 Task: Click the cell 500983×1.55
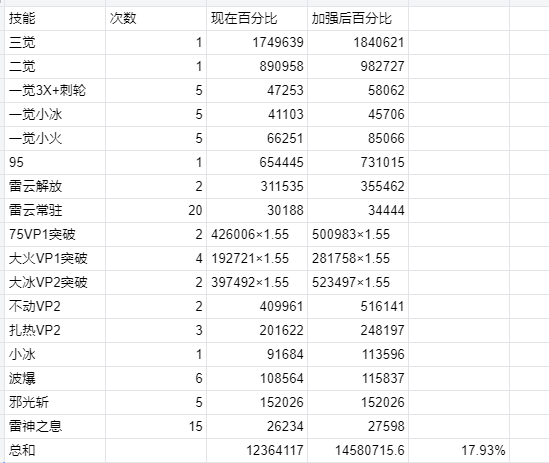(x=358, y=234)
